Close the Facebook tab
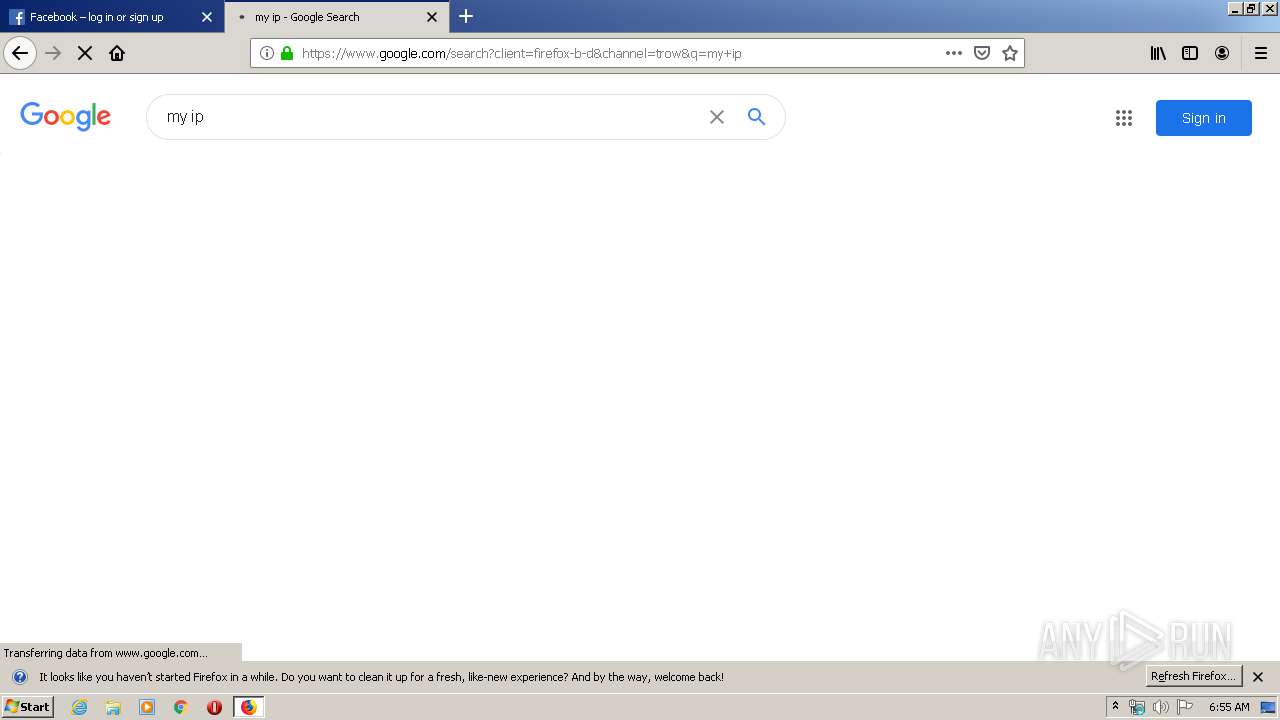Screen dimensions: 1280x720 click(207, 17)
